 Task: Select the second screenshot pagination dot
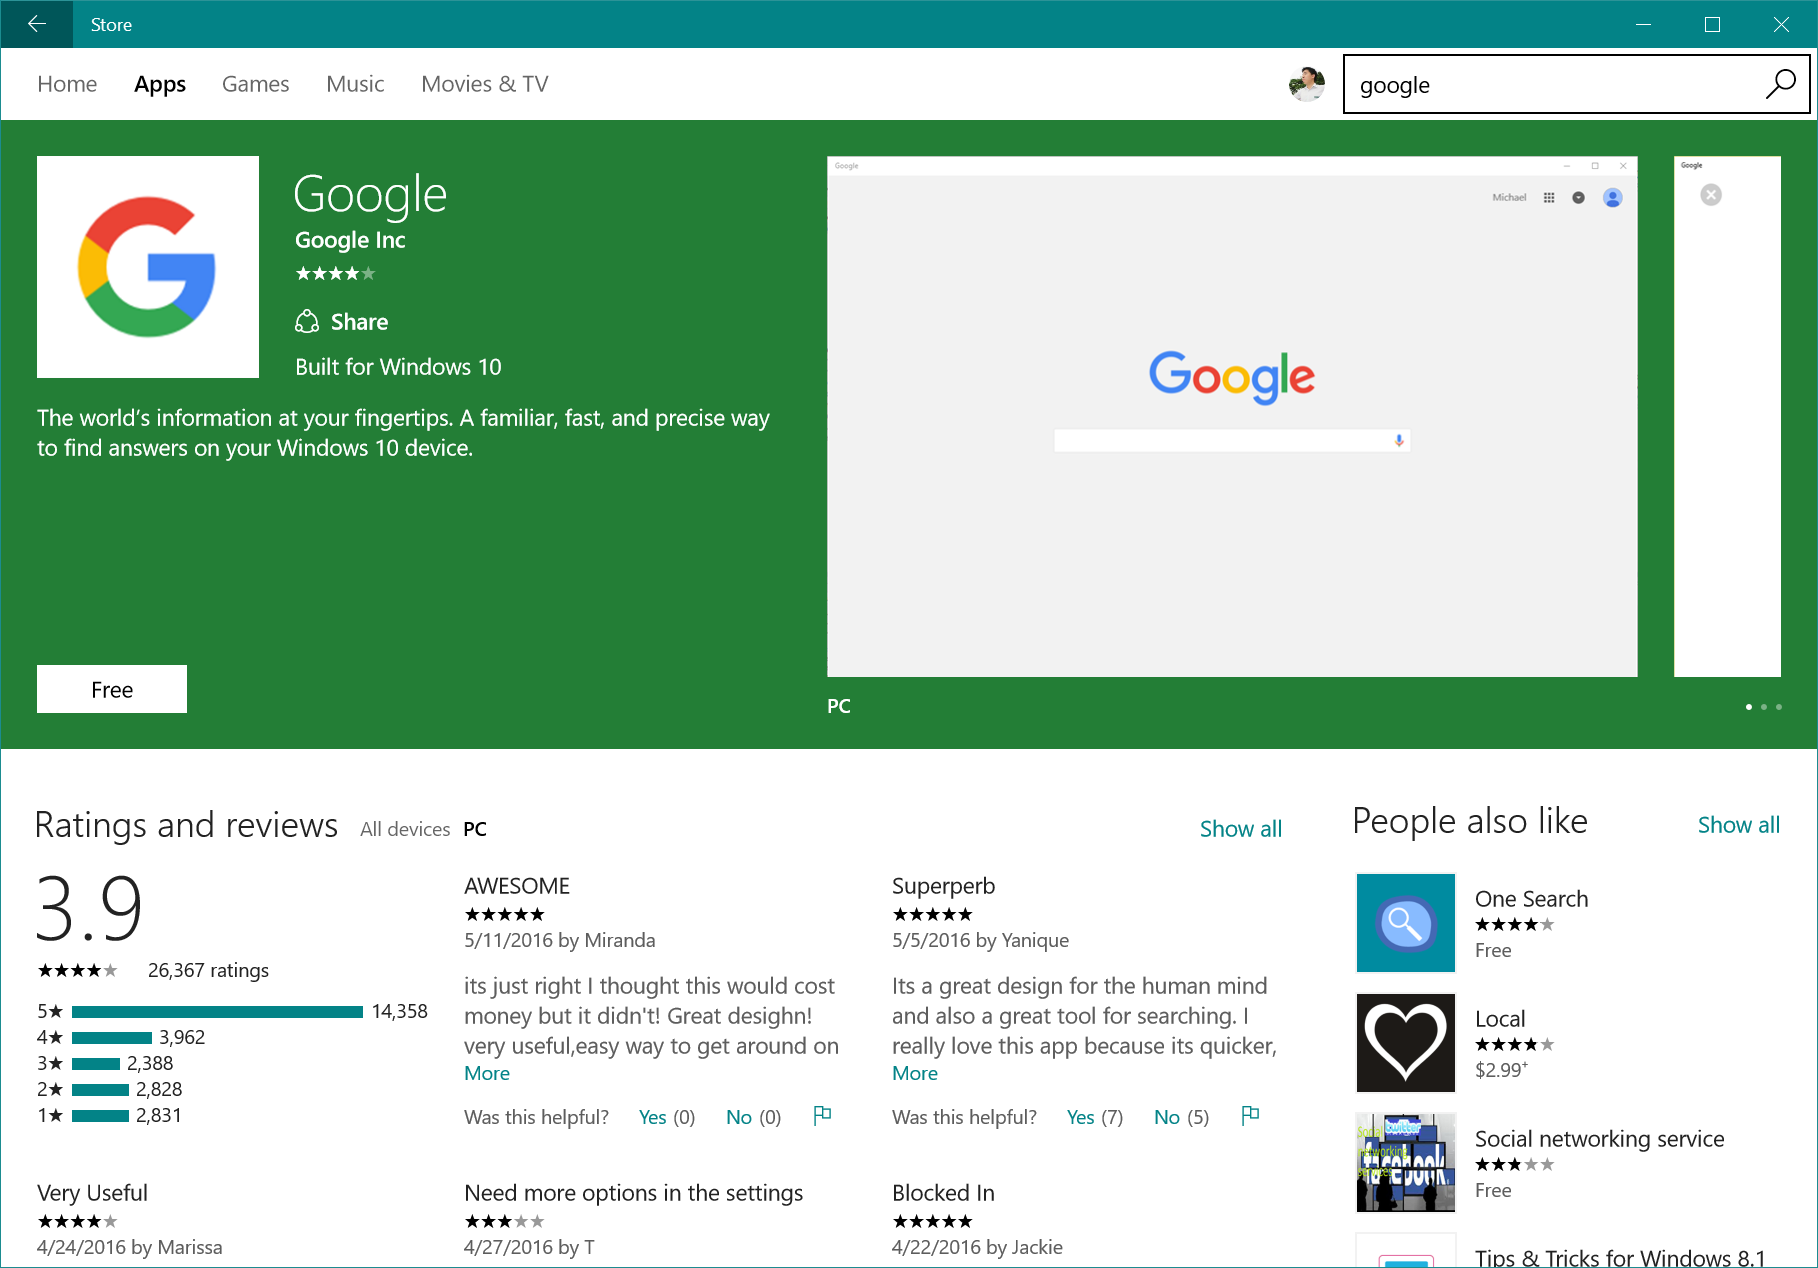(x=1764, y=707)
